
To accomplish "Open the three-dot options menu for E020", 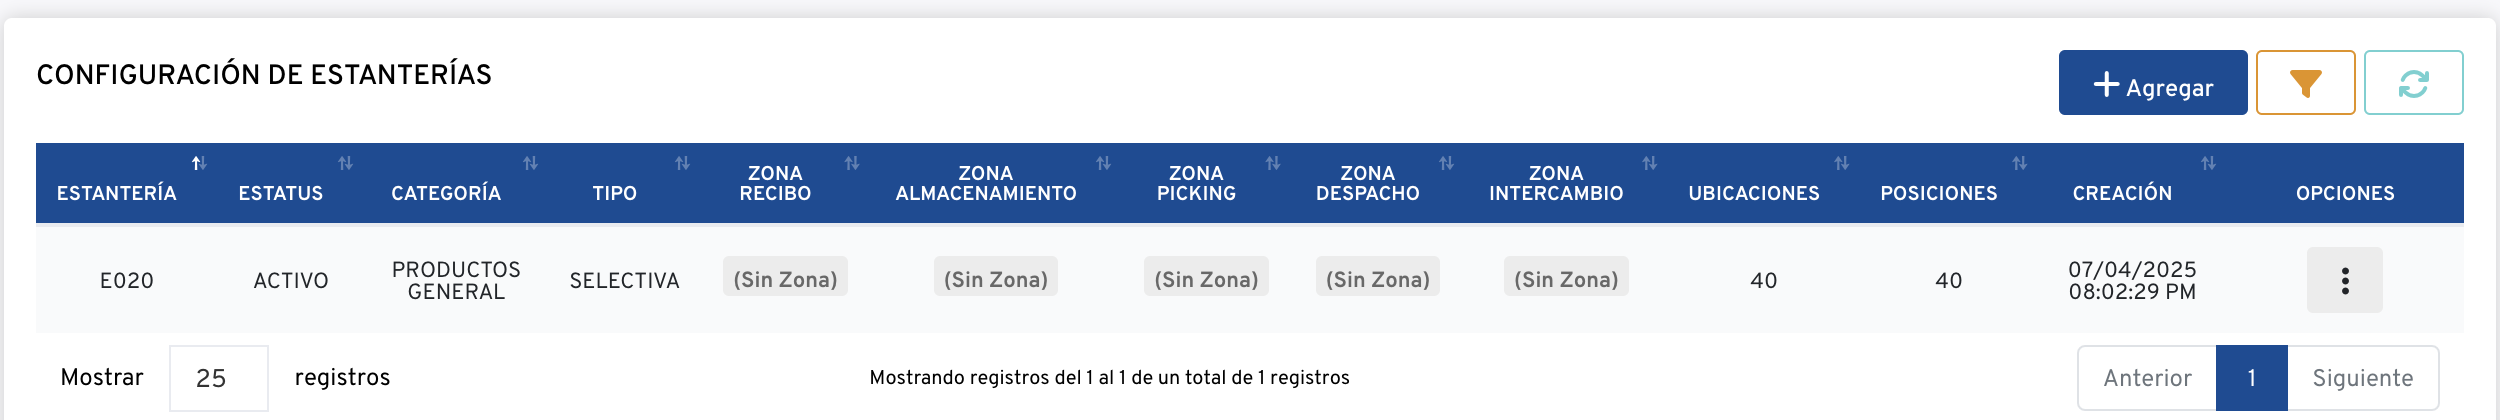I will (x=2344, y=280).
